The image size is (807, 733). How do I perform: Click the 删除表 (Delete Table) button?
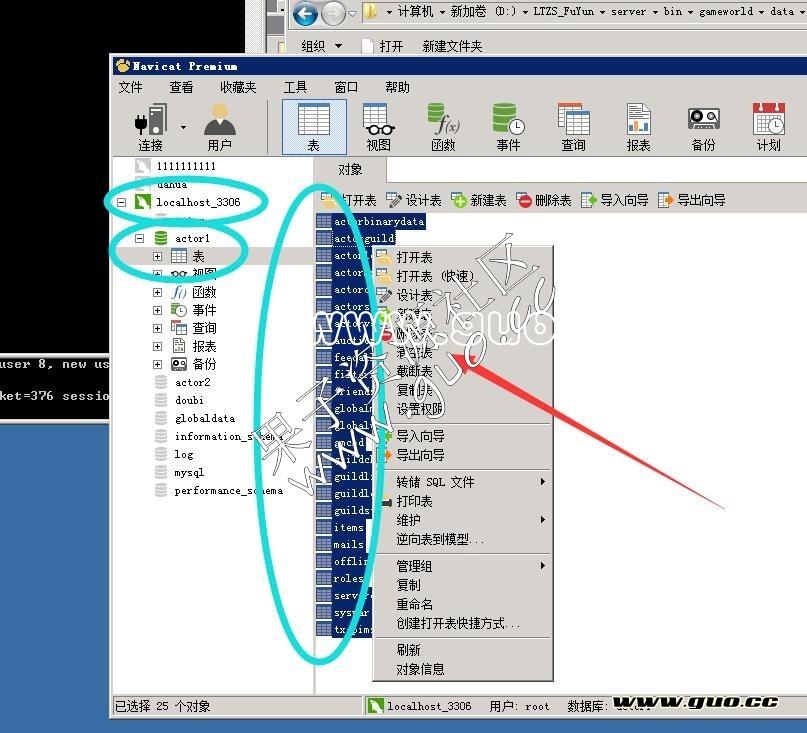click(x=543, y=201)
